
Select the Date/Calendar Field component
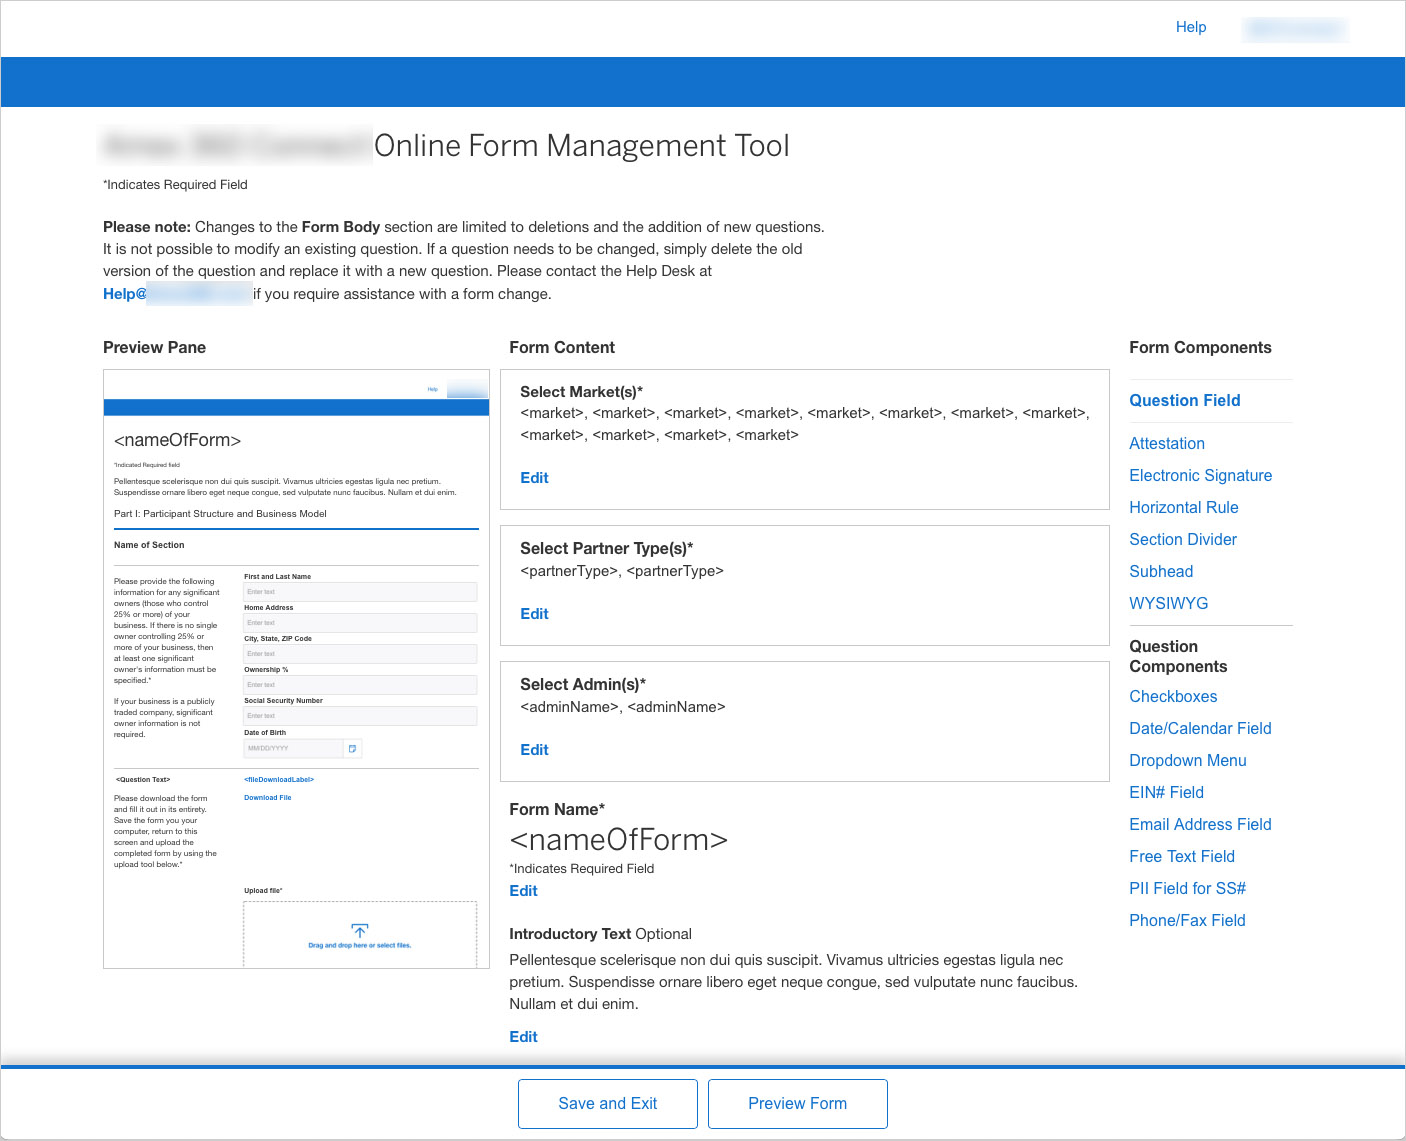click(x=1200, y=728)
